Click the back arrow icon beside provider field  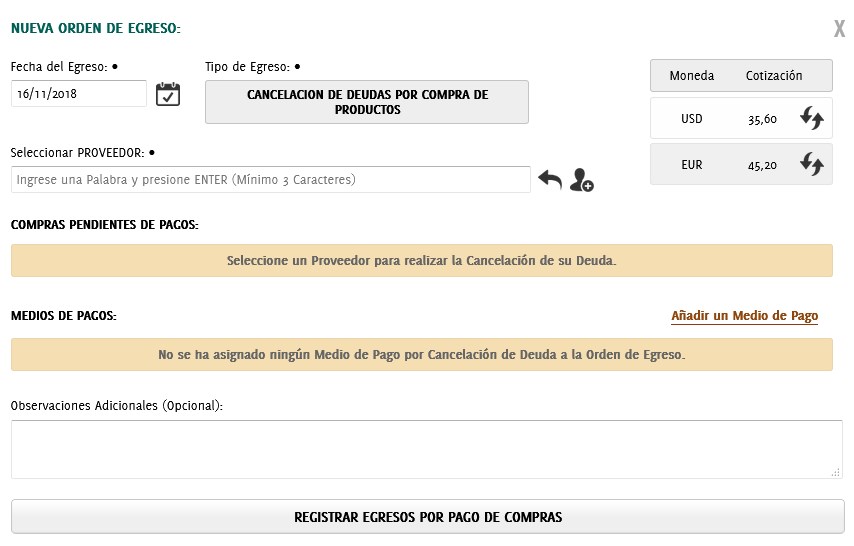click(x=550, y=180)
